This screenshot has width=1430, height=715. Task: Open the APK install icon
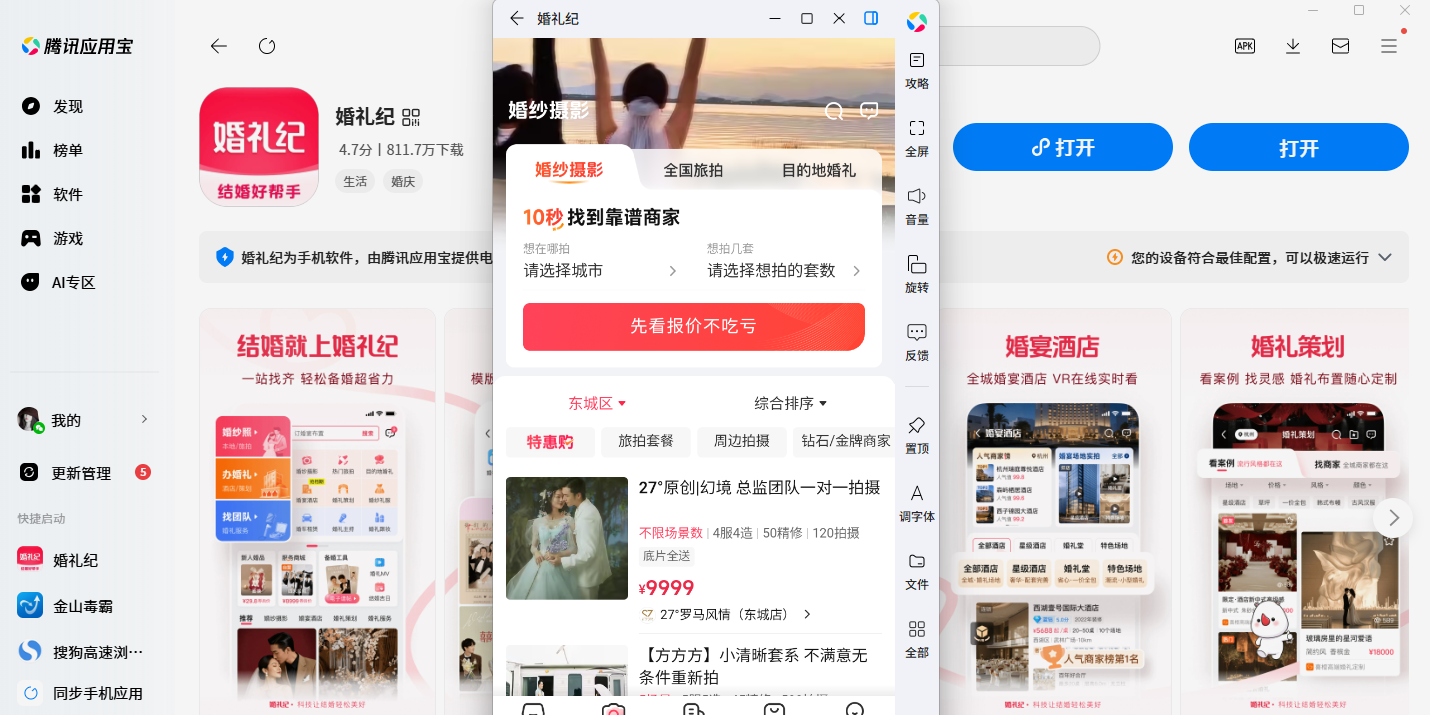1245,46
